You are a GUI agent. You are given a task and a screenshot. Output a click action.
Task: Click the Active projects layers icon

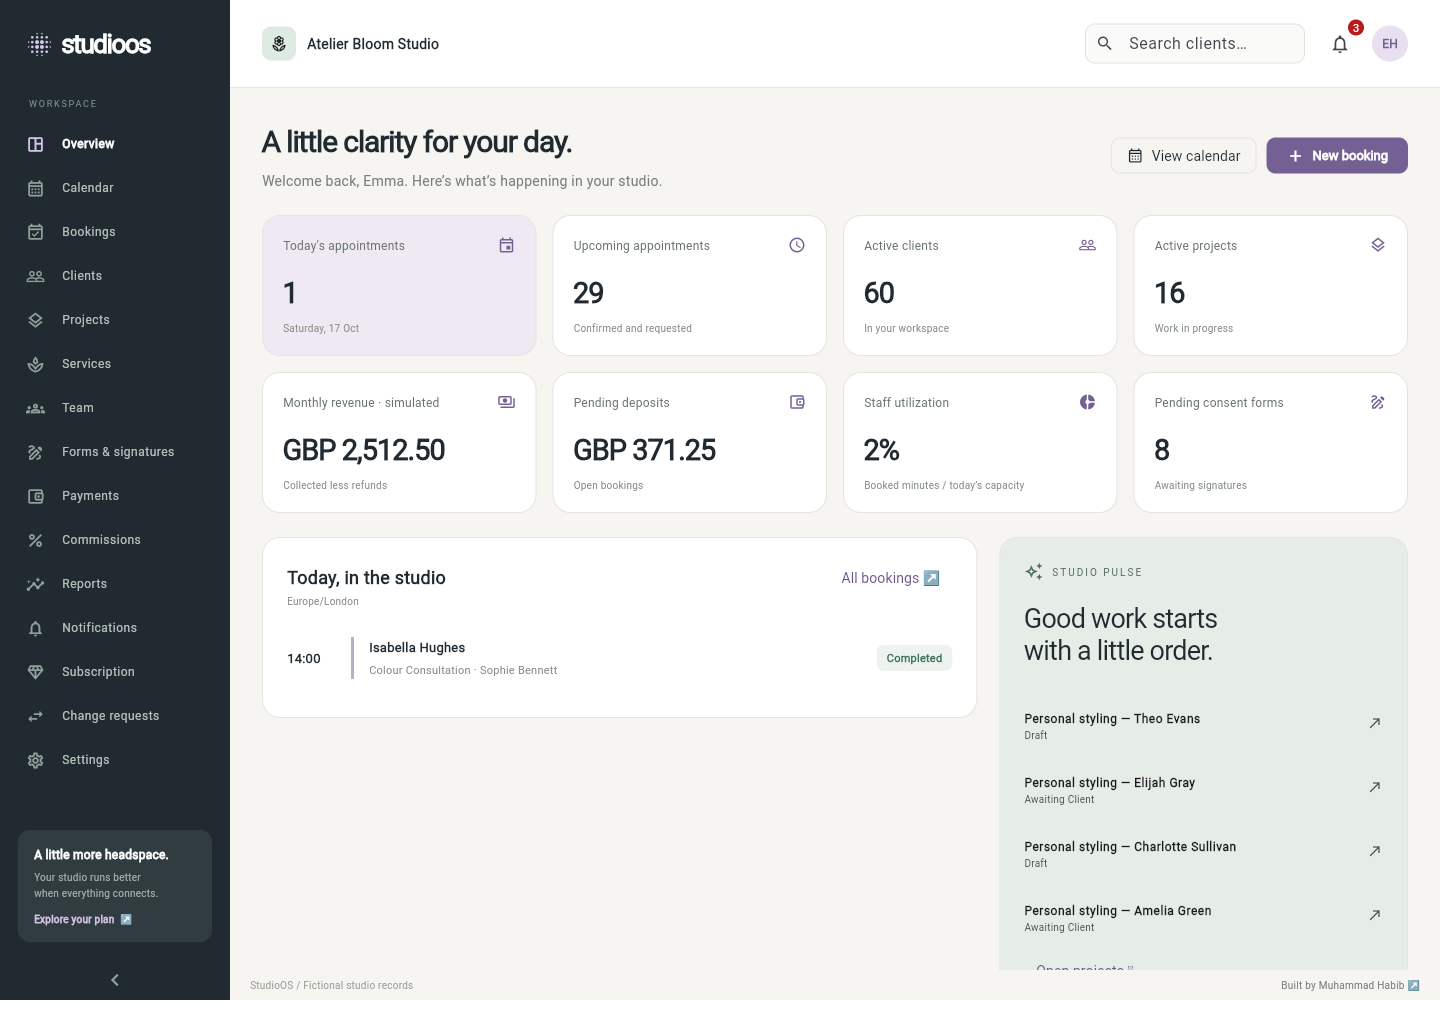point(1378,245)
